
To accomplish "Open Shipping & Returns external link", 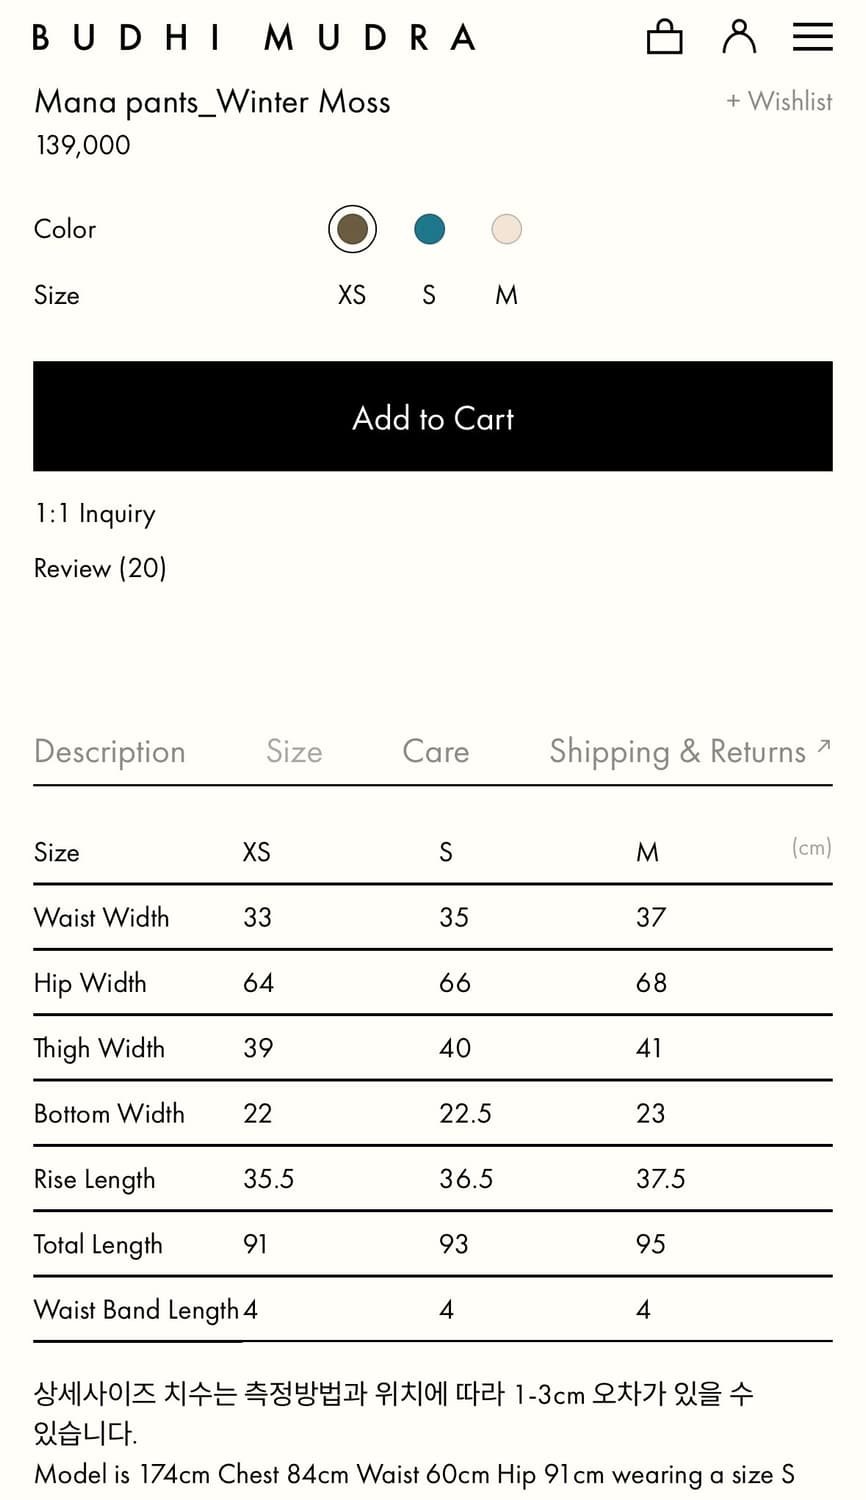I will click(x=677, y=752).
